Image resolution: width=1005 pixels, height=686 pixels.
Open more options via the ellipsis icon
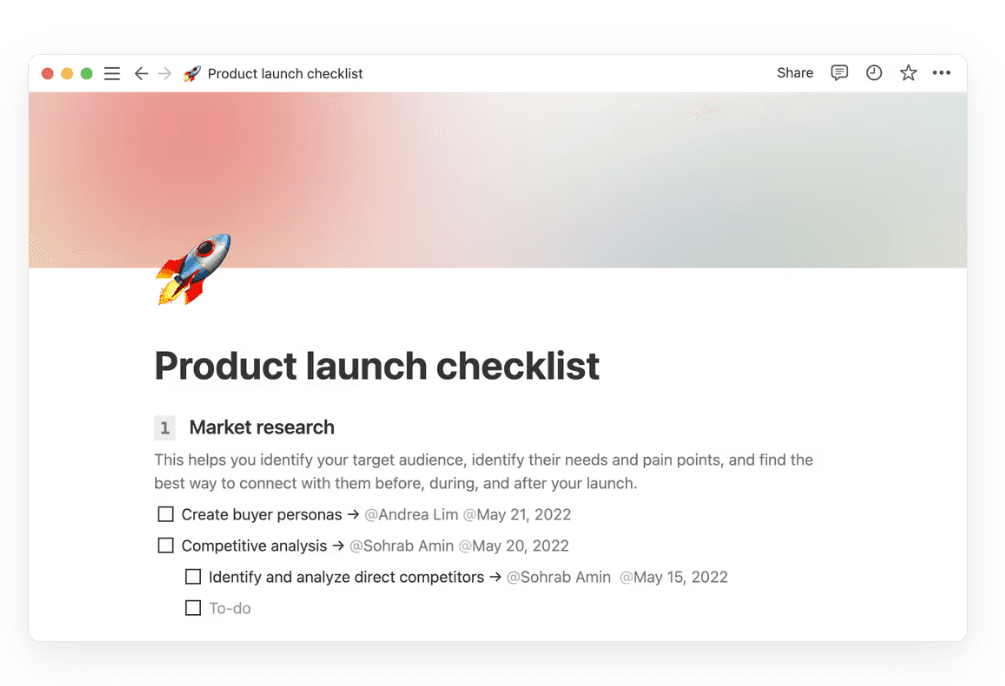tap(941, 73)
